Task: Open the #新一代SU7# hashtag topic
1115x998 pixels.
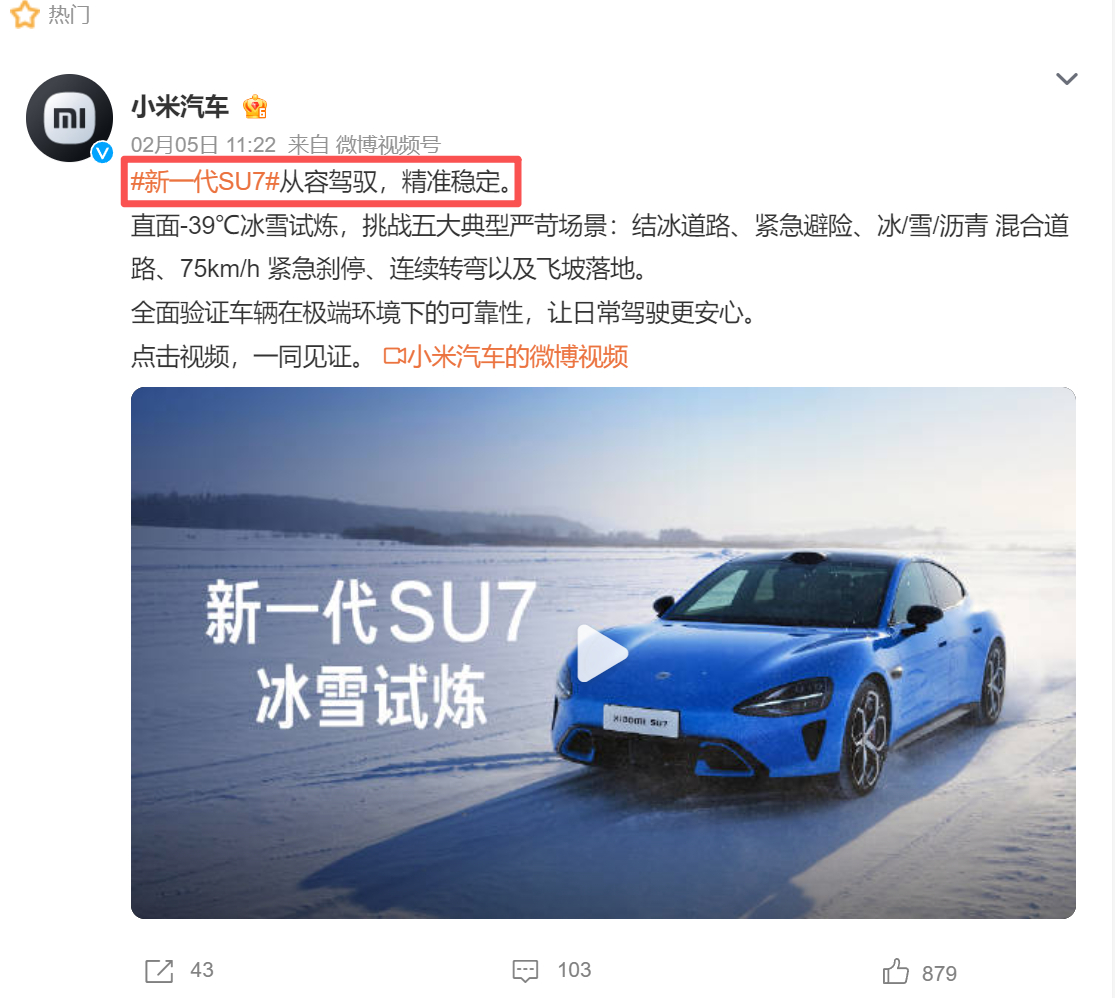Action: pyautogui.click(x=205, y=182)
